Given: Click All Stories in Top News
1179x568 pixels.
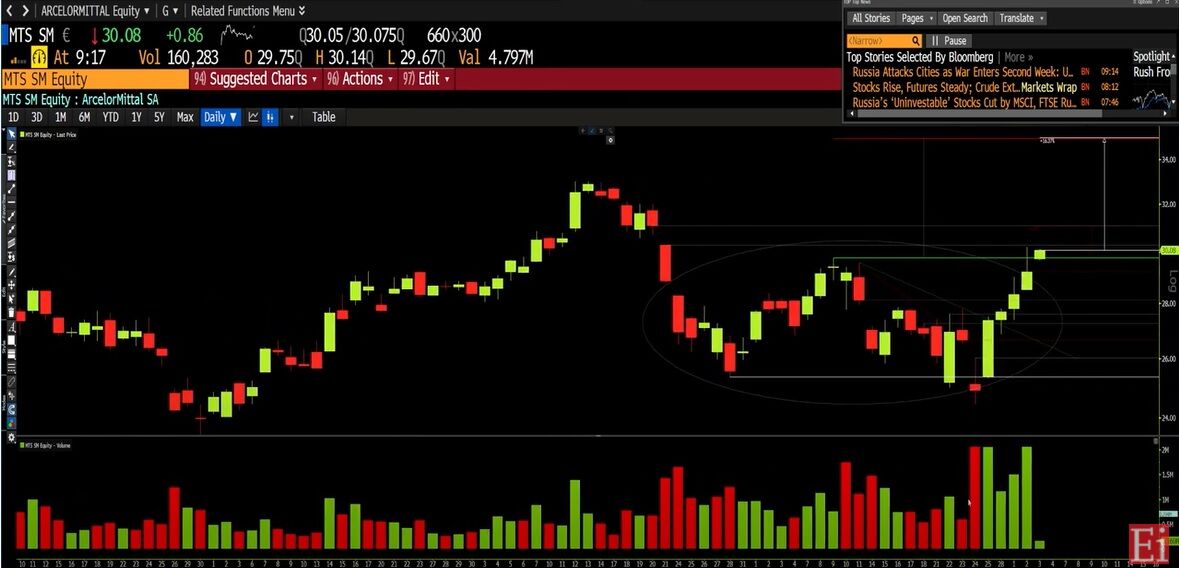Looking at the screenshot, I should pos(871,18).
